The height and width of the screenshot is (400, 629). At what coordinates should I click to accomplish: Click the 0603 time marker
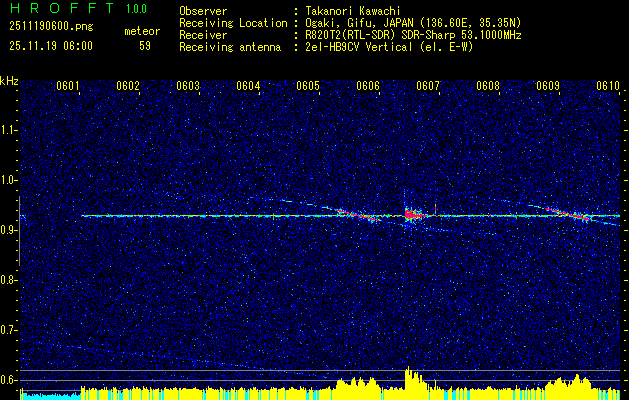click(x=188, y=86)
